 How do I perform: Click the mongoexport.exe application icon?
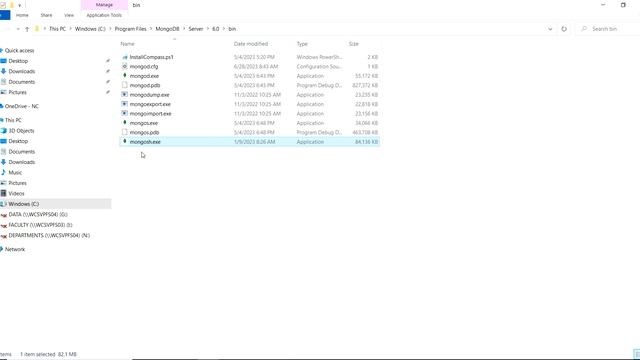point(125,104)
